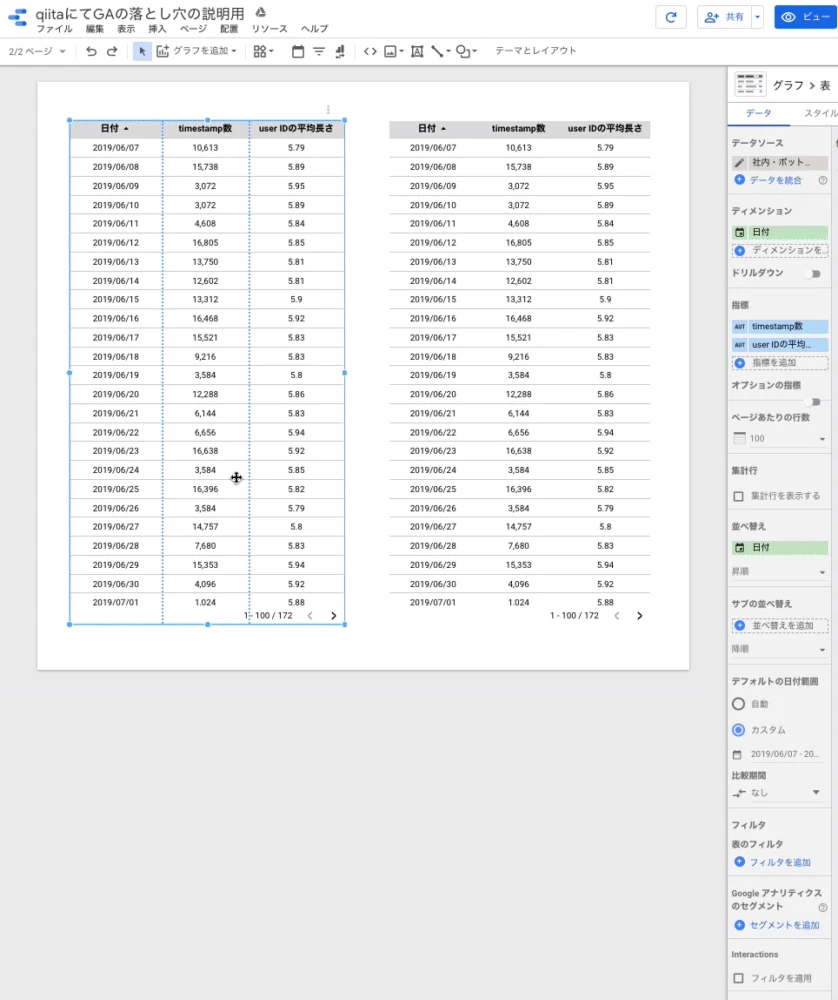Check 集計行を表示する checkbox
Image resolution: width=838 pixels, height=1000 pixels.
[739, 496]
